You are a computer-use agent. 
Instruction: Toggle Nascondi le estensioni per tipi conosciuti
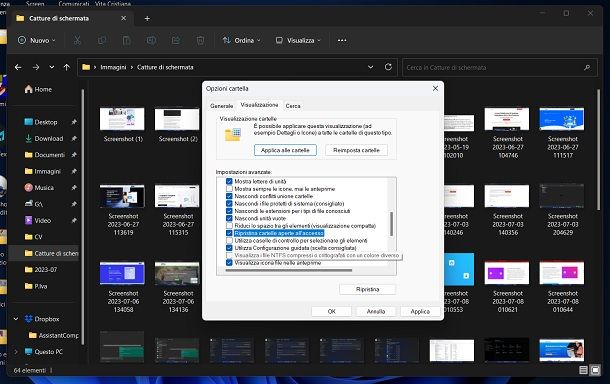point(229,211)
